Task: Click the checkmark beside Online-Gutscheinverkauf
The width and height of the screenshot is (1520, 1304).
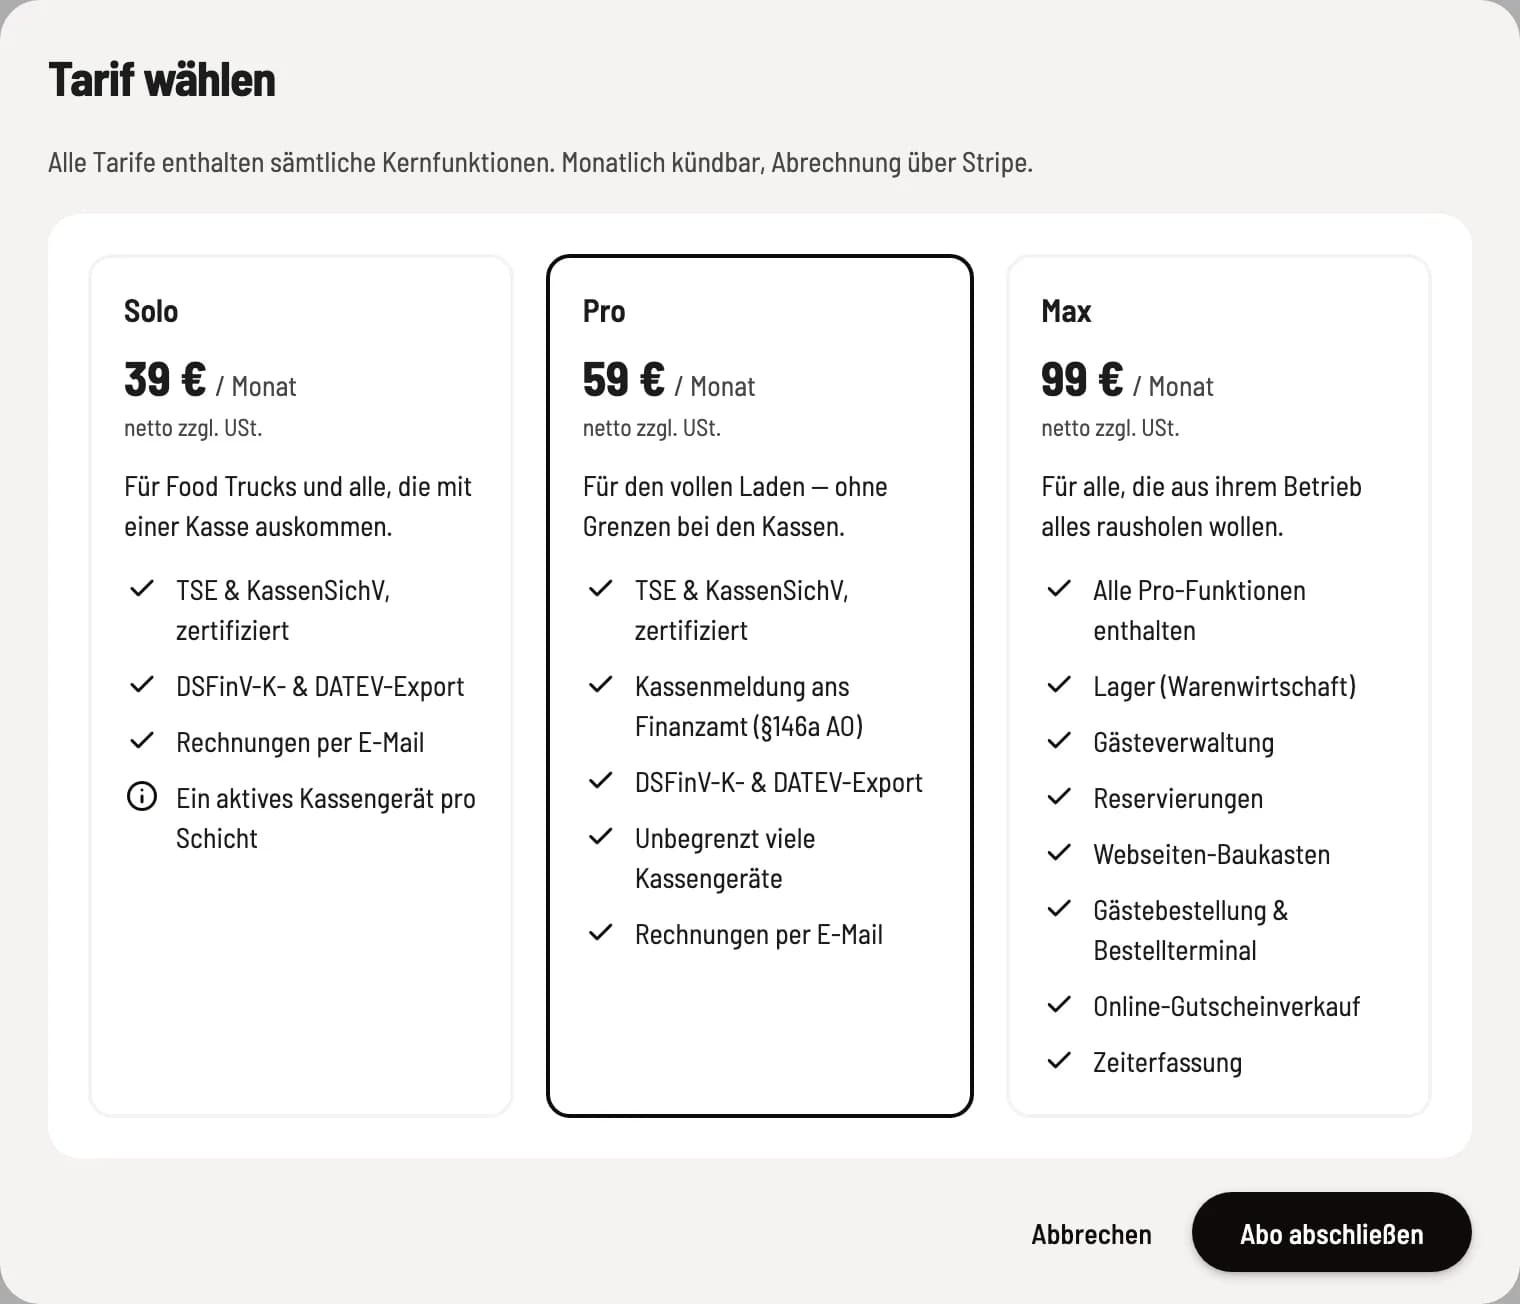Action: tap(1059, 1005)
